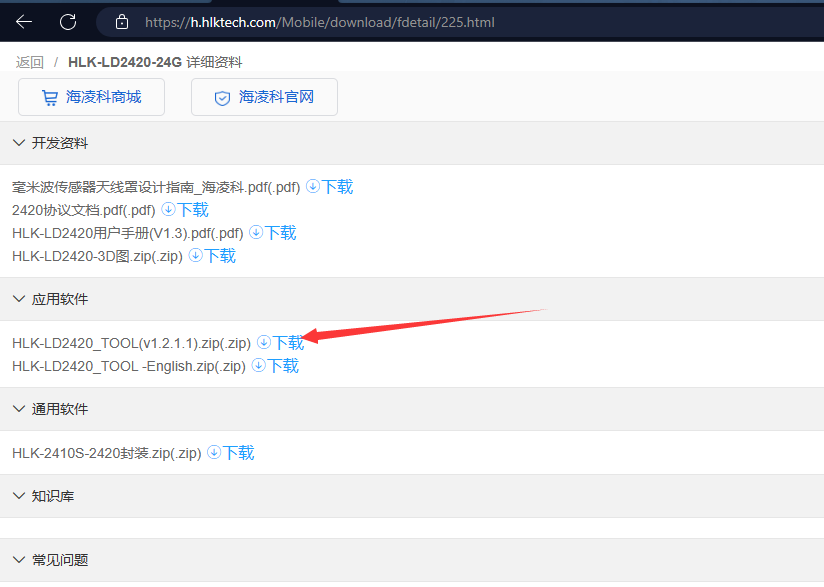
Task: Download HLK-2410S-2420封装 zip
Action: click(238, 452)
